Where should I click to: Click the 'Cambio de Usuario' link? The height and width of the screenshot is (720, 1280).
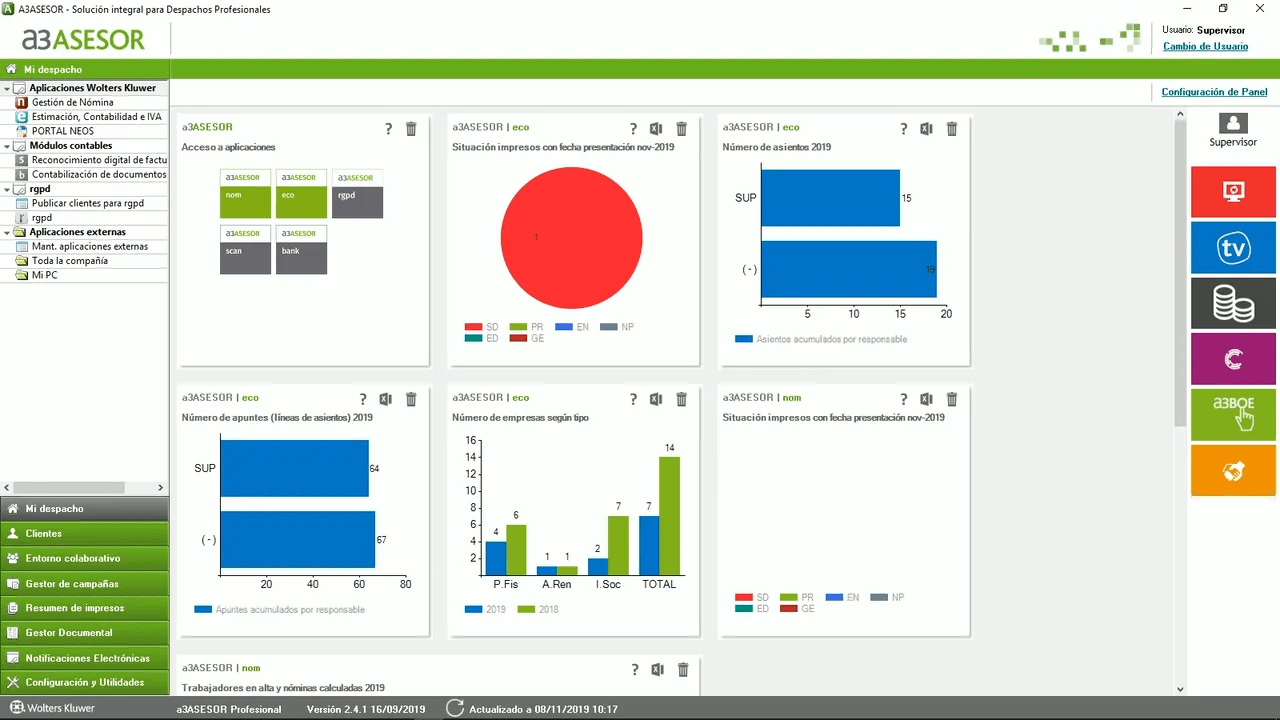pyautogui.click(x=1205, y=47)
